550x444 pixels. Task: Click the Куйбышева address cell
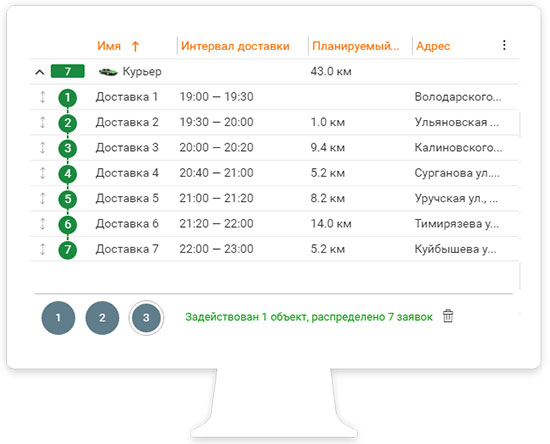pos(455,249)
